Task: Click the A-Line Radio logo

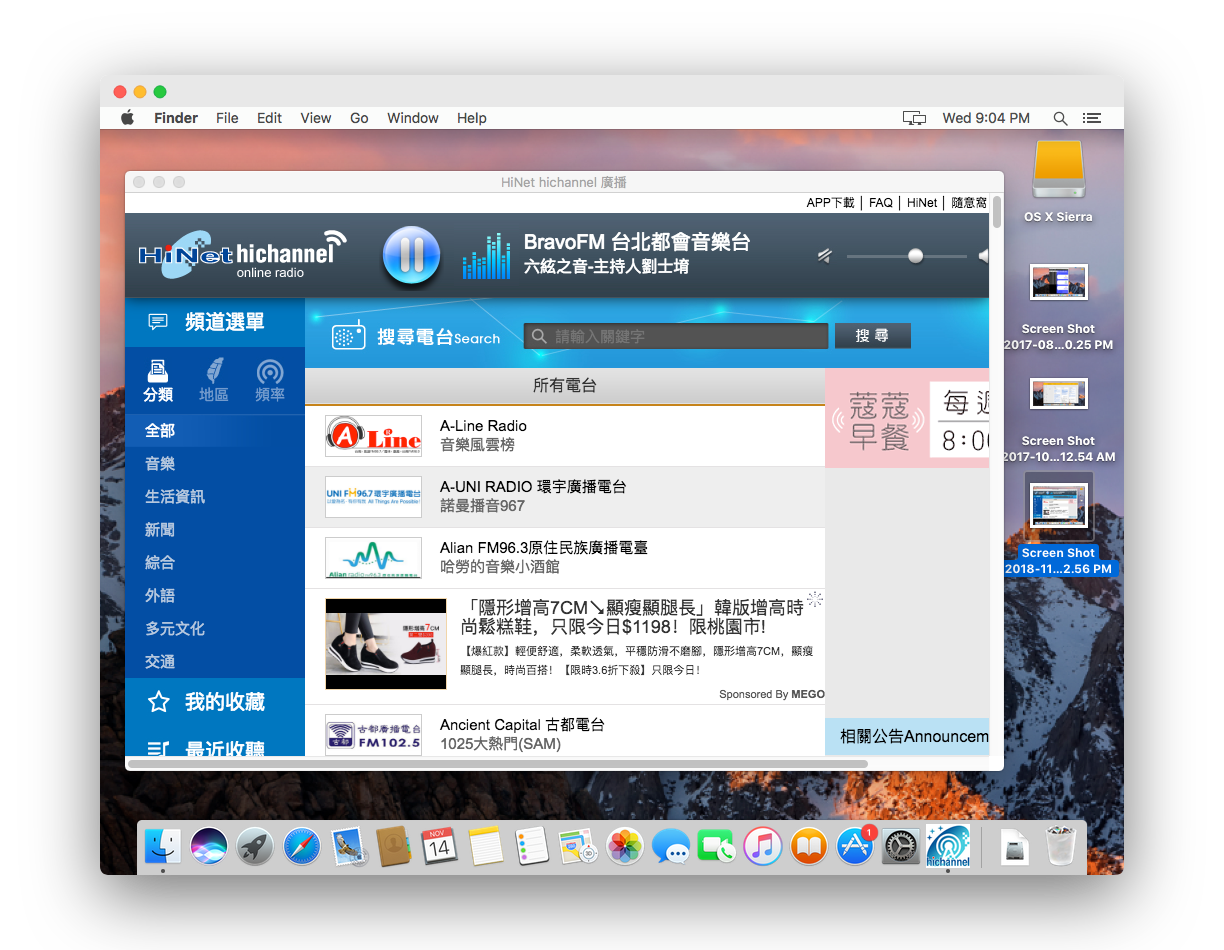Action: pyautogui.click(x=374, y=436)
